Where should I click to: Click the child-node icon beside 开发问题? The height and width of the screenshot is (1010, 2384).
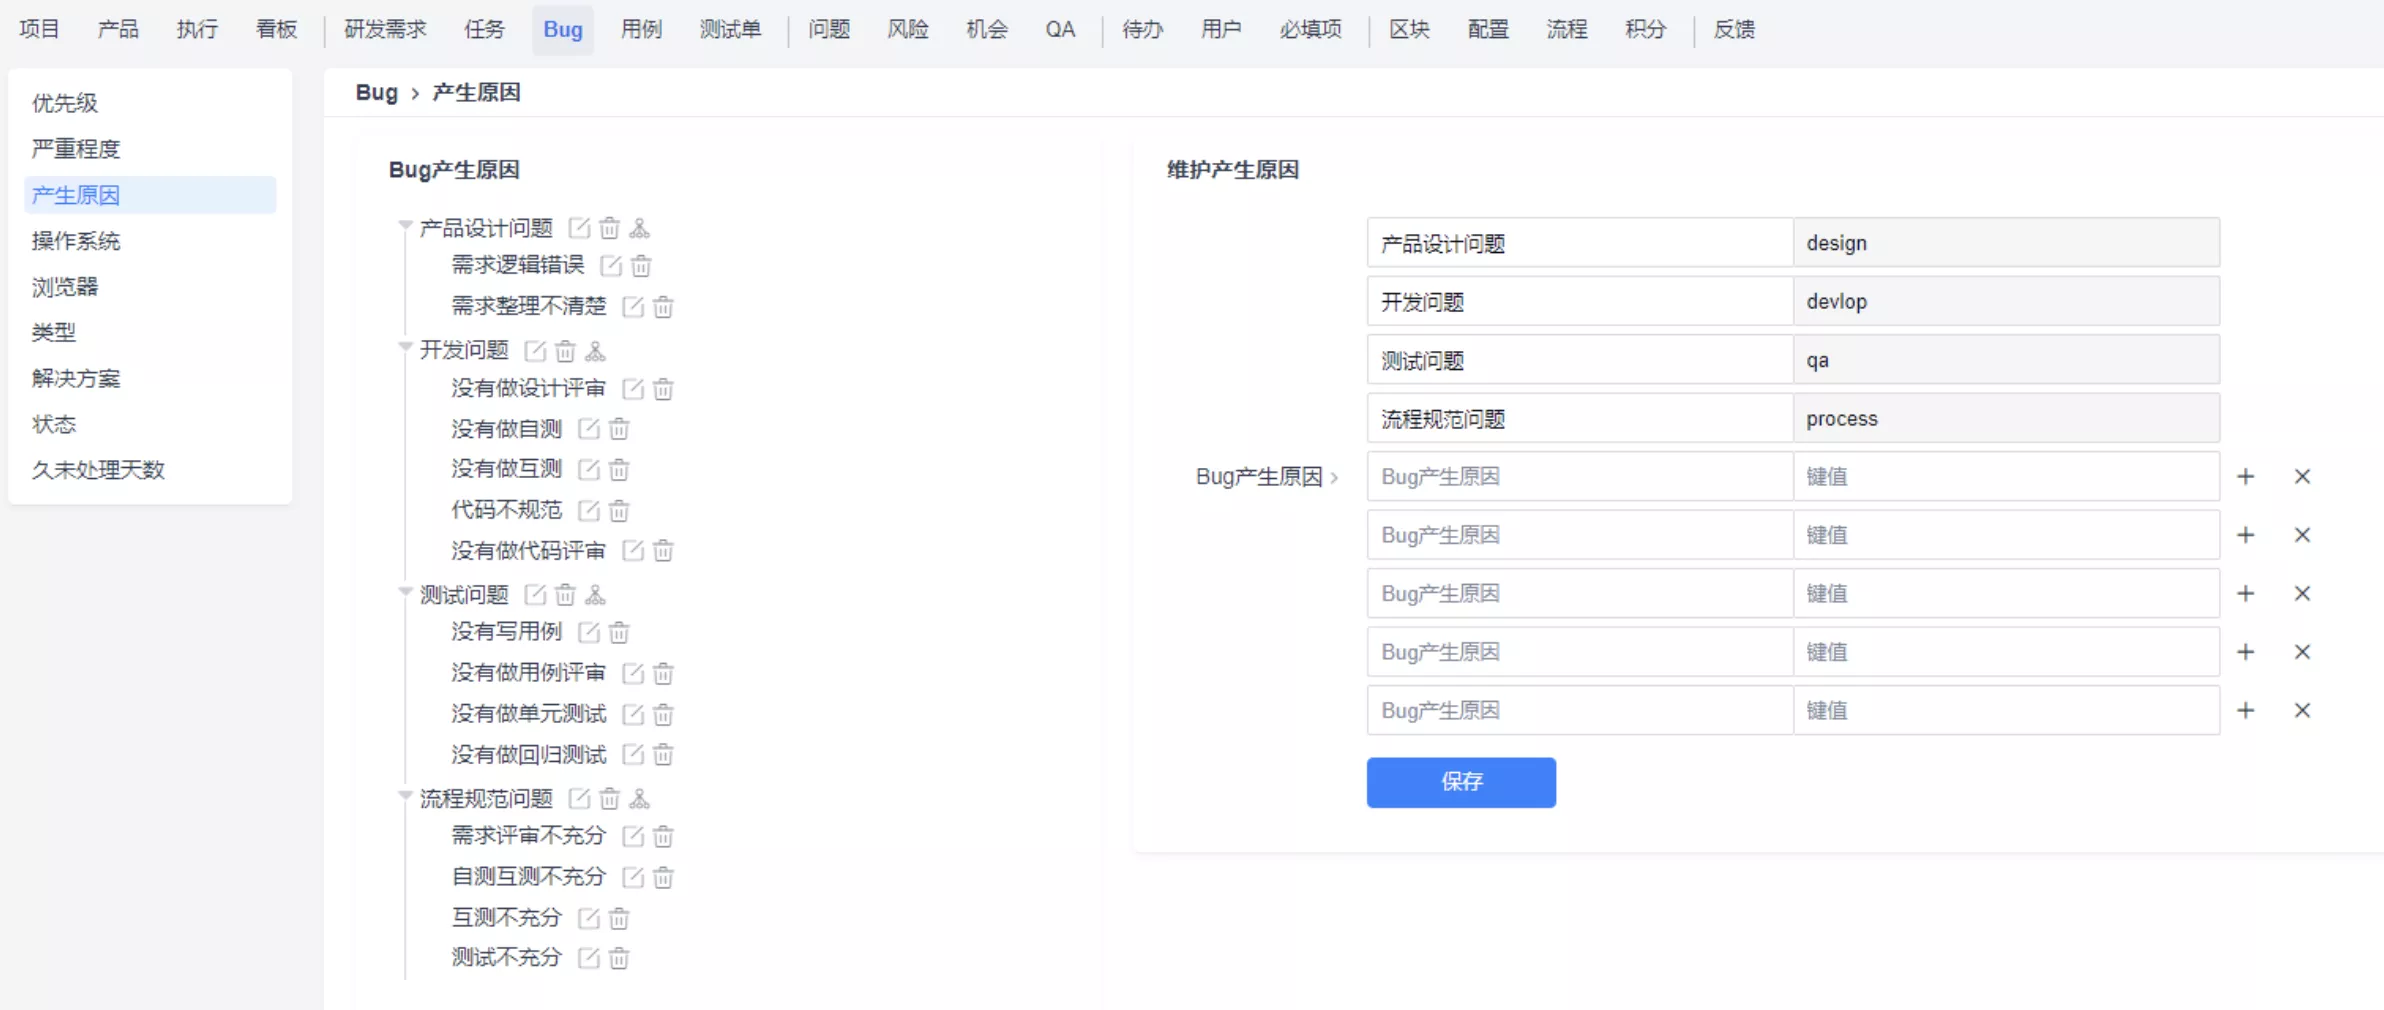coord(596,351)
